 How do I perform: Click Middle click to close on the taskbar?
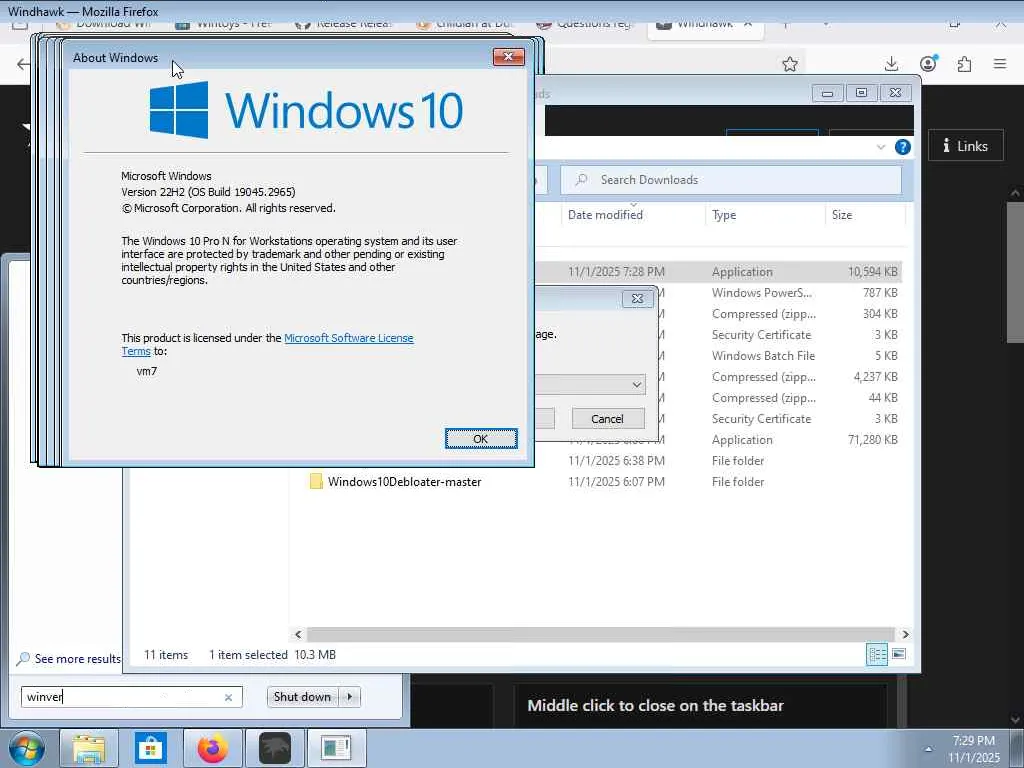coord(655,705)
